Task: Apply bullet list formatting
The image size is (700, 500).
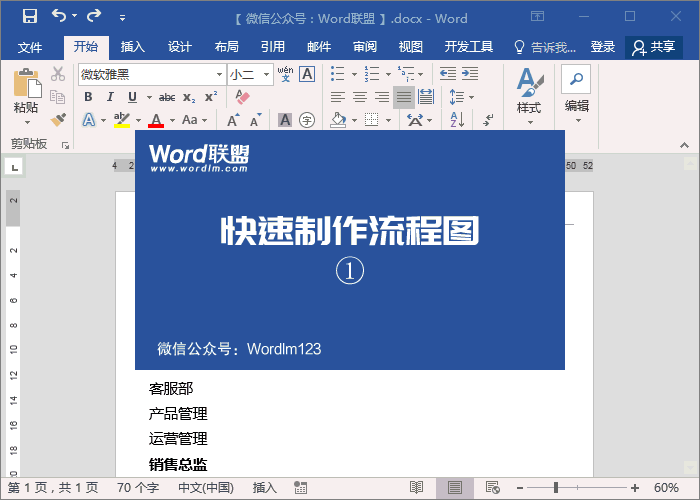Action: pos(338,74)
